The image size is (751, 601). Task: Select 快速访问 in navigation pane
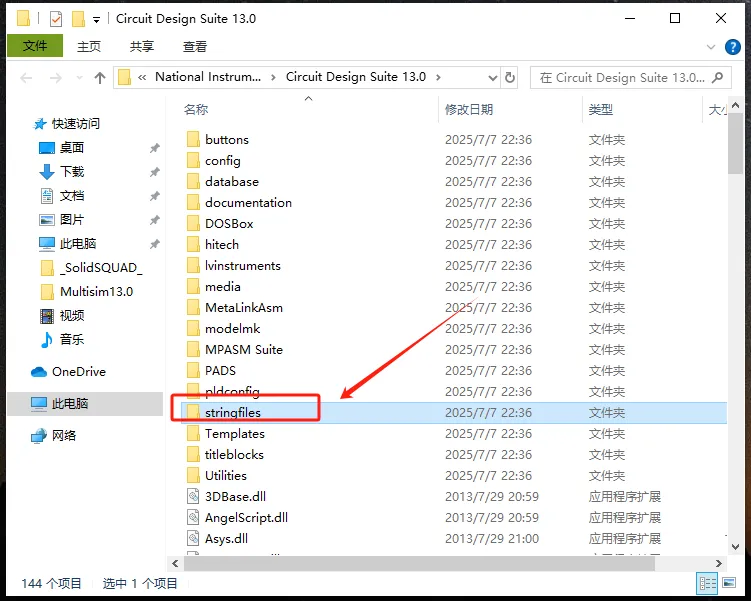pyautogui.click(x=67, y=124)
